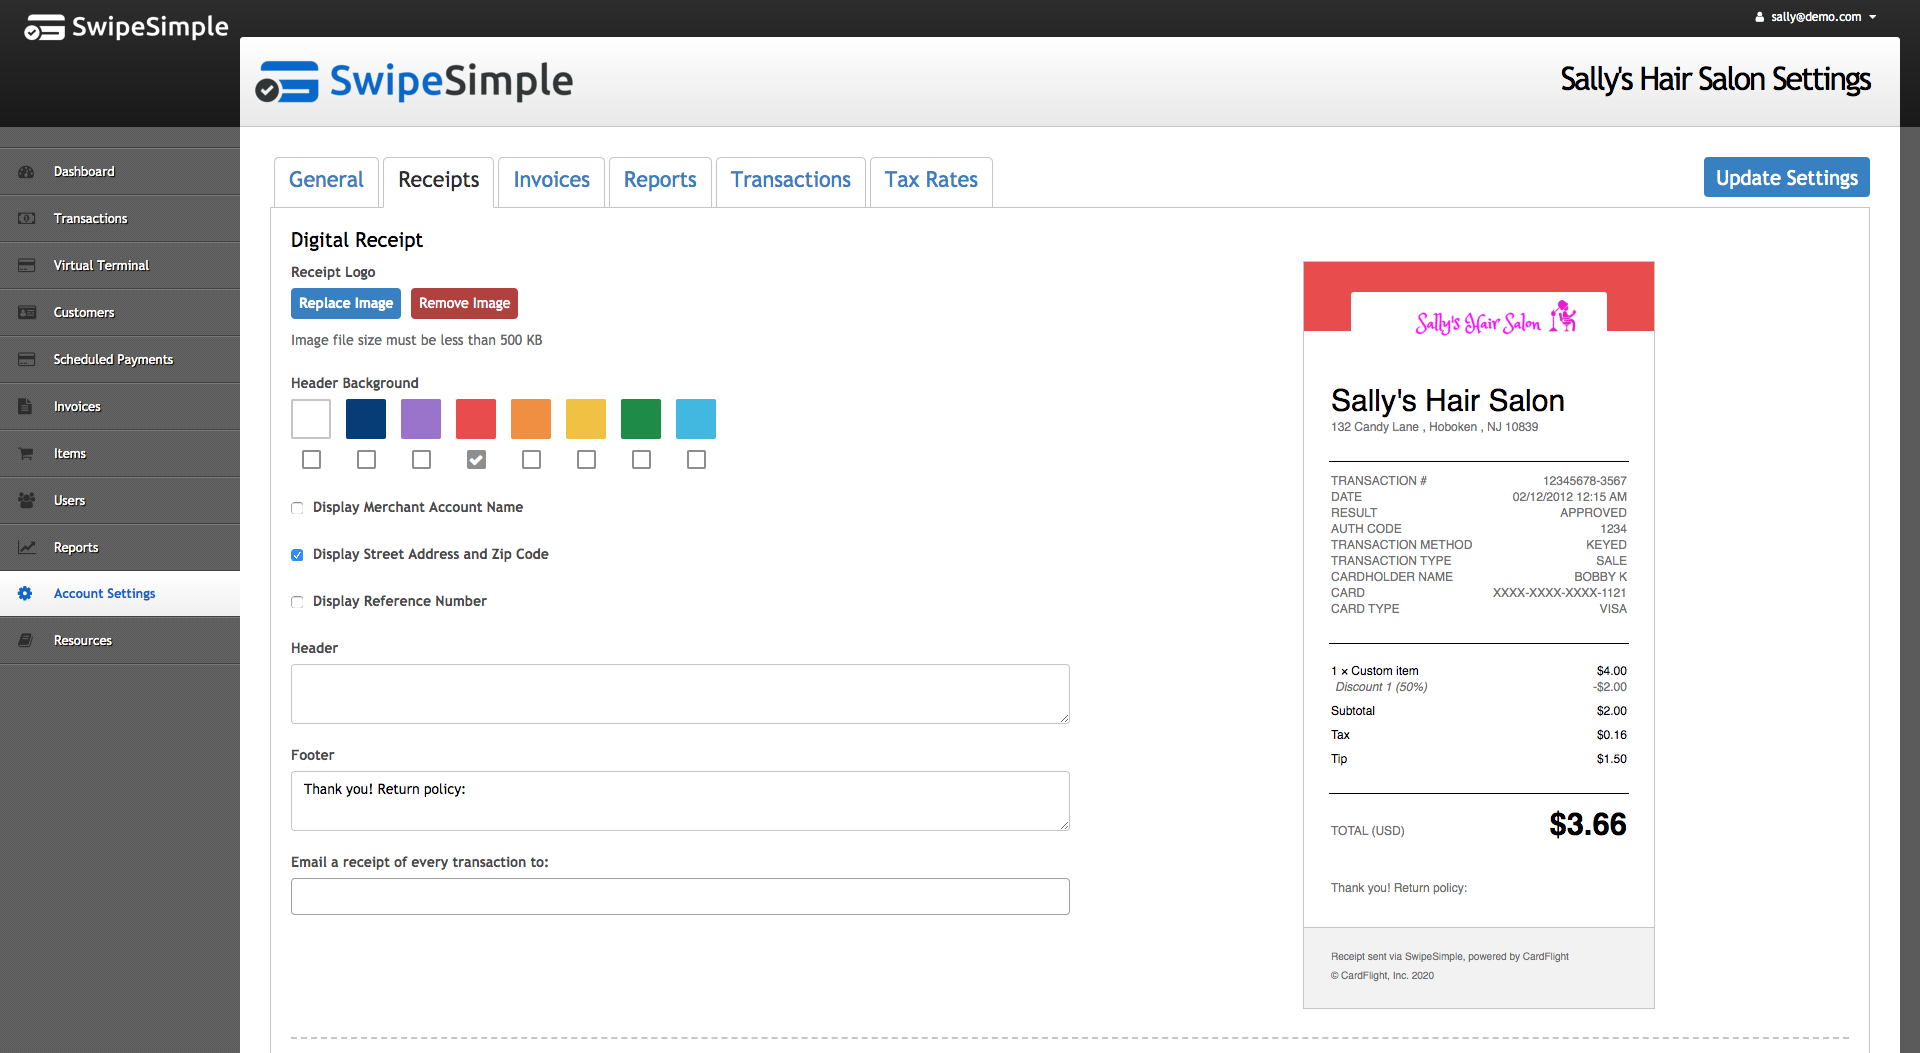The image size is (1920, 1053).
Task: Click the Customers card icon in sidebar
Action: point(27,313)
